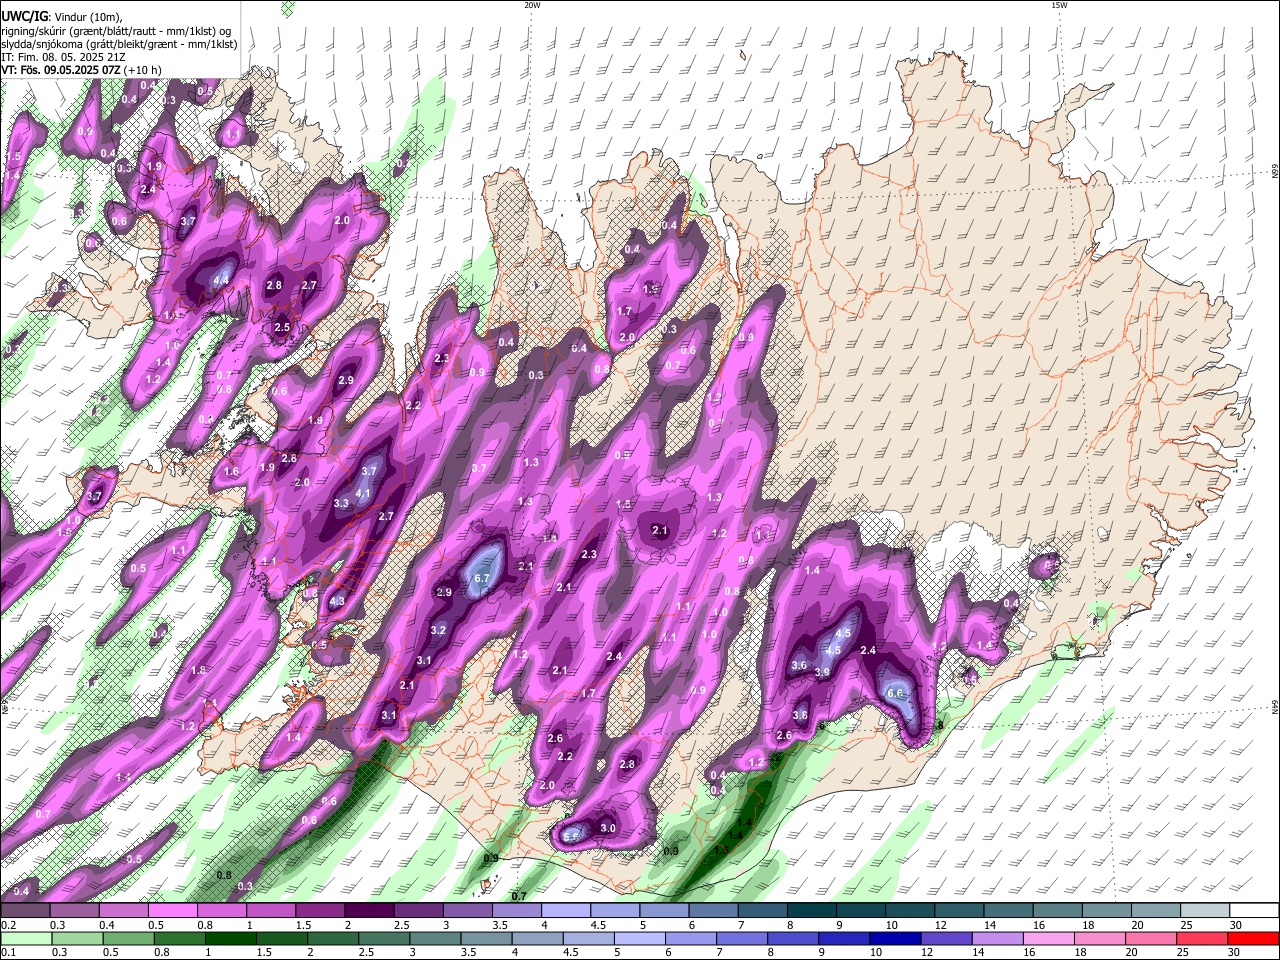1280x960 pixels.
Task: Click the 20W longitude label
Action: click(x=532, y=5)
